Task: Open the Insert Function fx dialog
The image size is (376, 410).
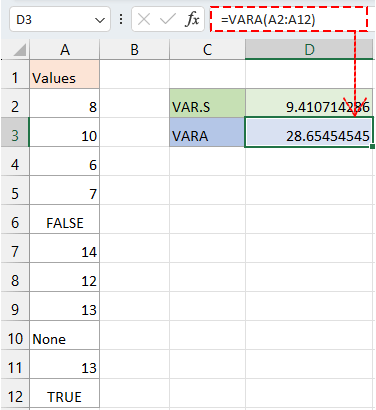Action: coord(192,19)
